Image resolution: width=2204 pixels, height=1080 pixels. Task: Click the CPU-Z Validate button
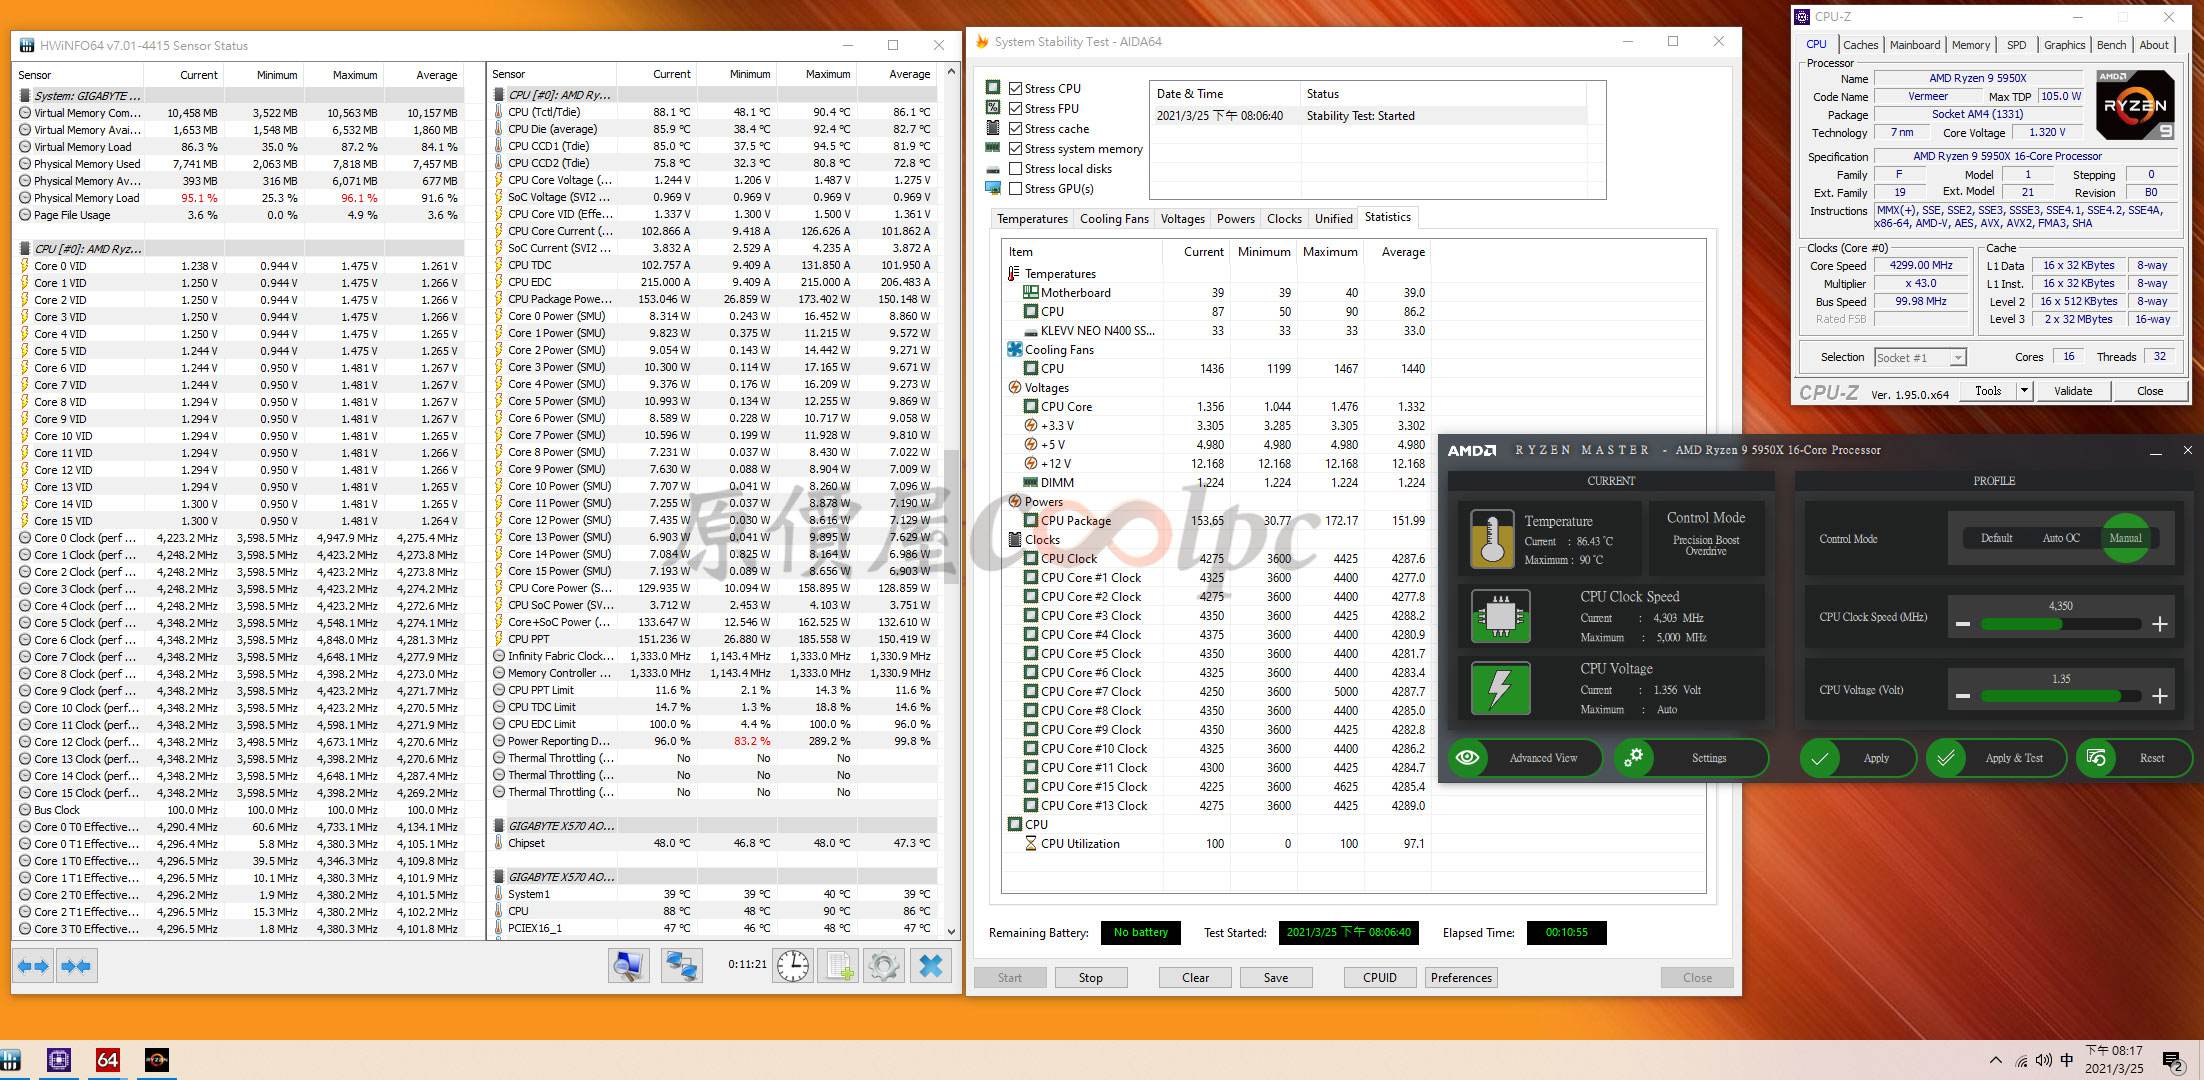coord(2072,391)
